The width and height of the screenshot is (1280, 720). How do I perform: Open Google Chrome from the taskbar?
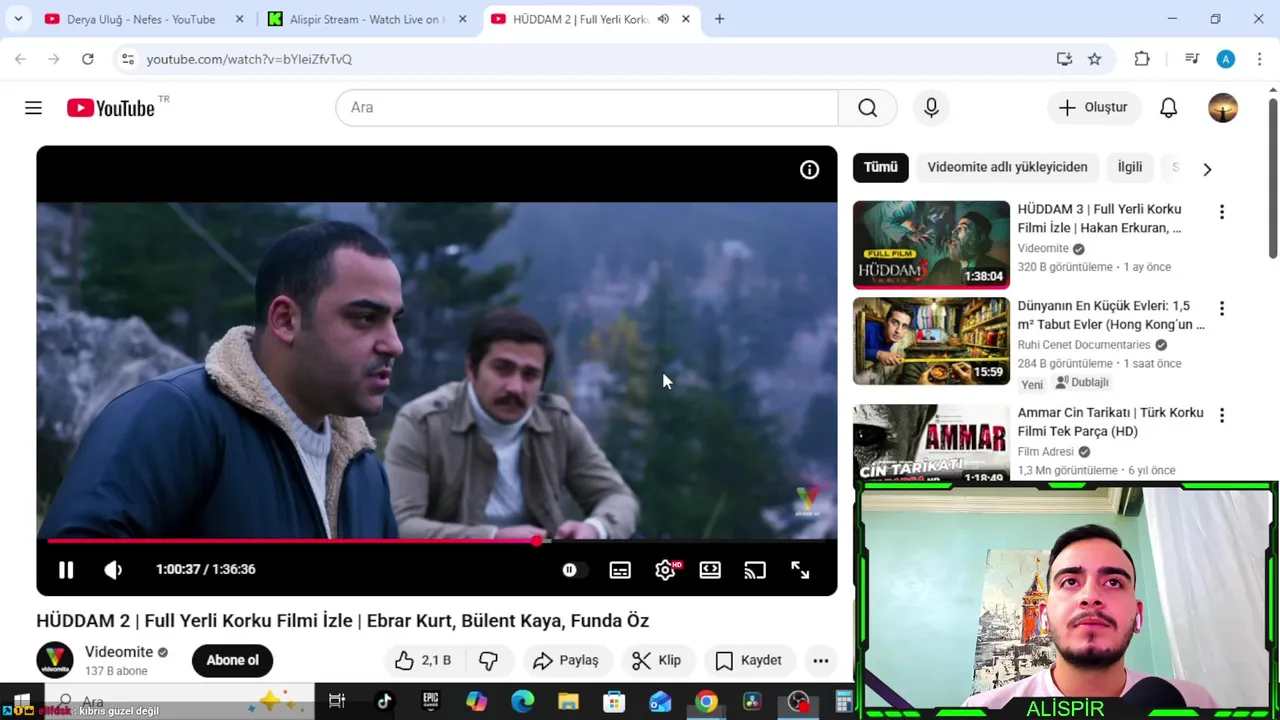(x=706, y=702)
